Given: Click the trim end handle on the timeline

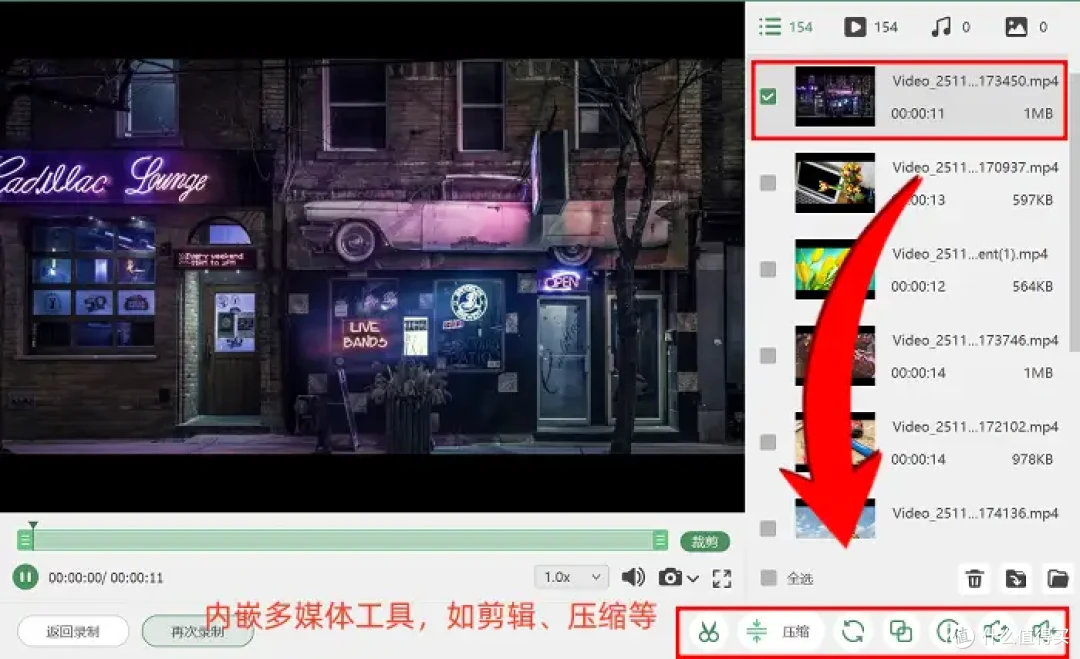Looking at the screenshot, I should 660,540.
